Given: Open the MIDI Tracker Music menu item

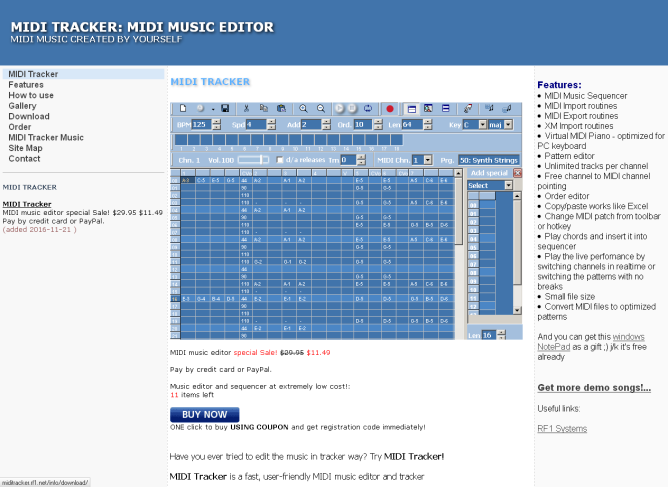Looking at the screenshot, I should 46,138.
